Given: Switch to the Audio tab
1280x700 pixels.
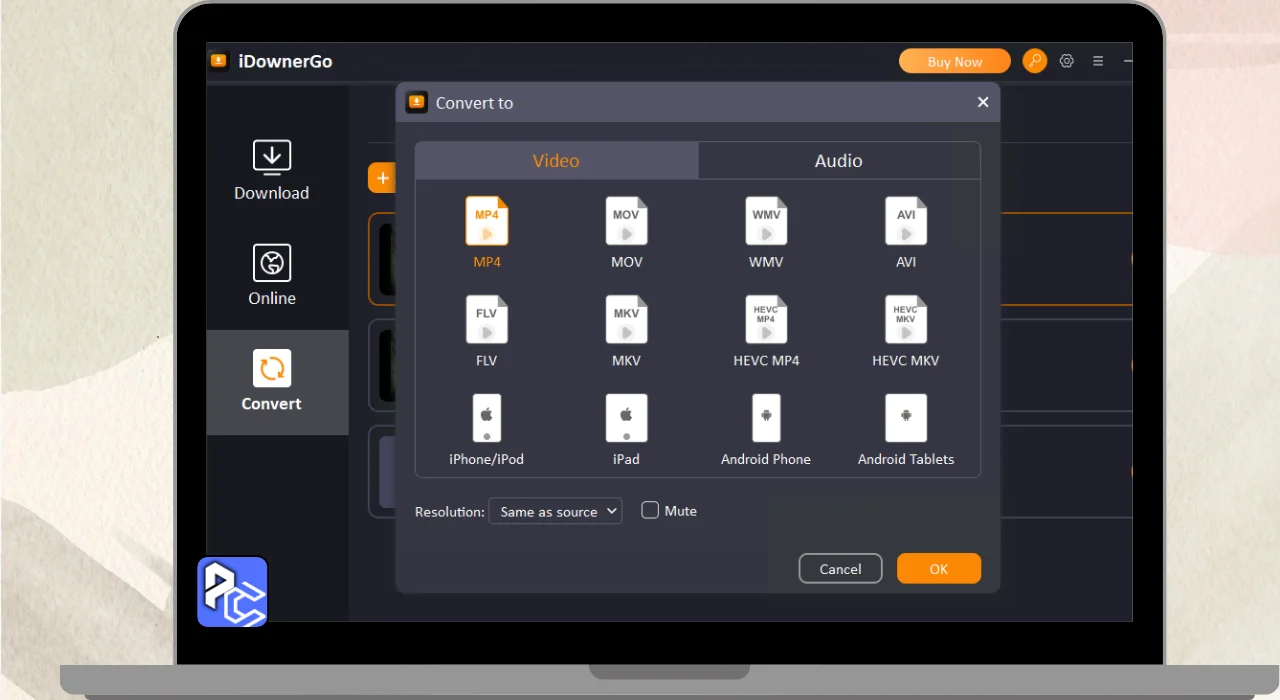Looking at the screenshot, I should point(838,161).
